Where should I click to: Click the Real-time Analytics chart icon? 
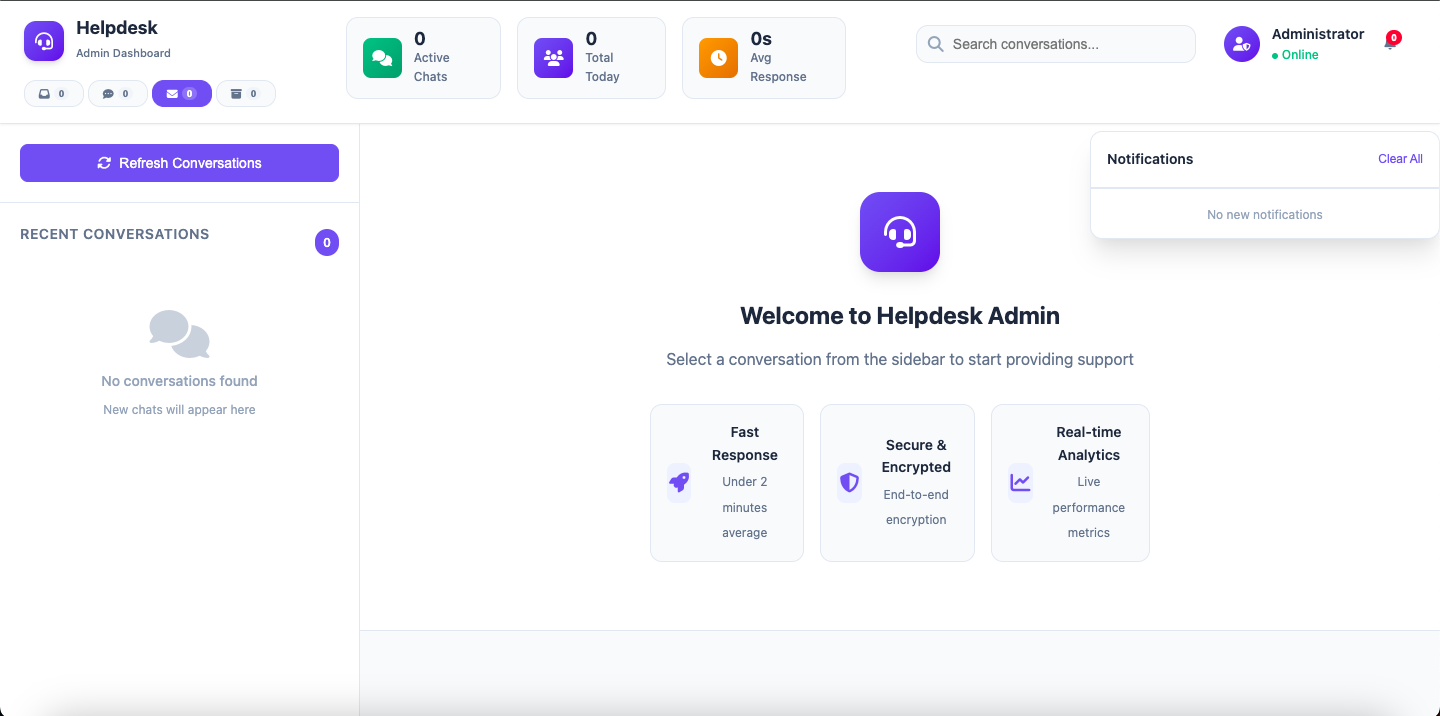tap(1020, 483)
